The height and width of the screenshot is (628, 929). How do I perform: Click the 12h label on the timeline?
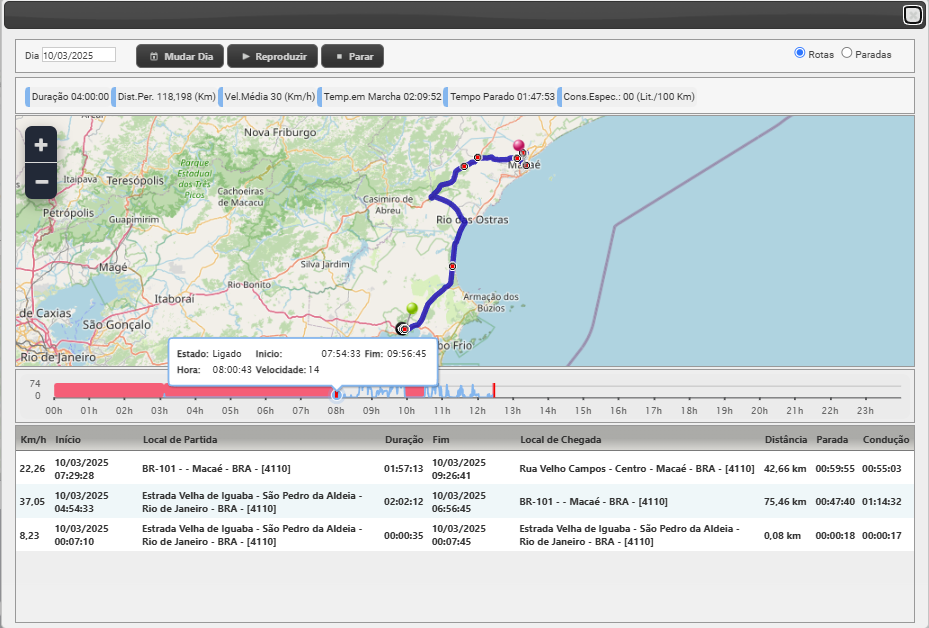point(477,411)
